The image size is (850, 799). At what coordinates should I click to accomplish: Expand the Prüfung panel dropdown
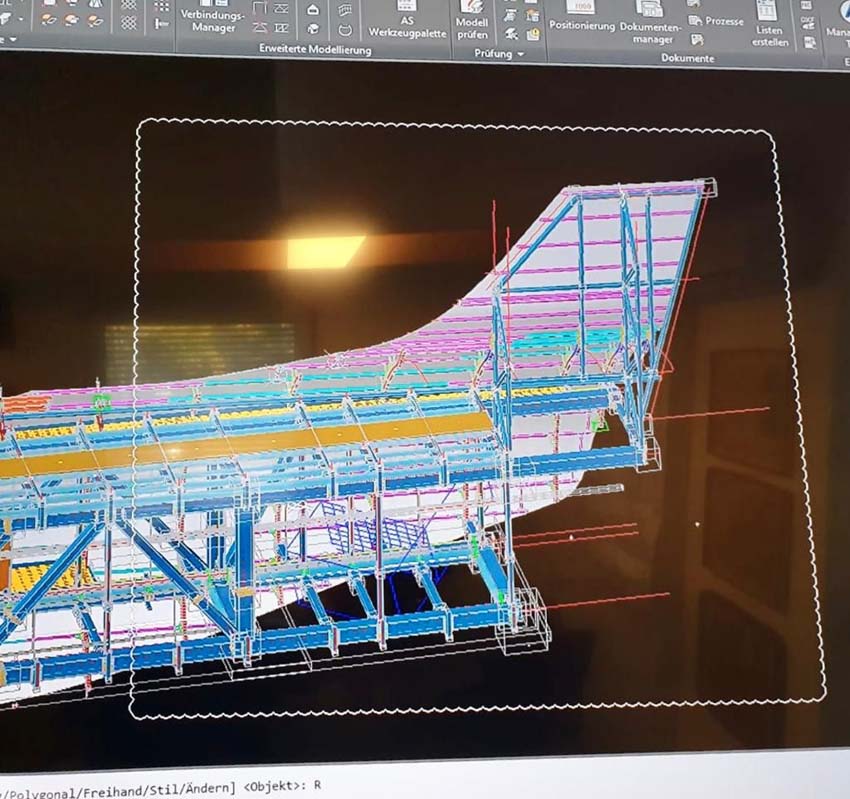(x=520, y=55)
